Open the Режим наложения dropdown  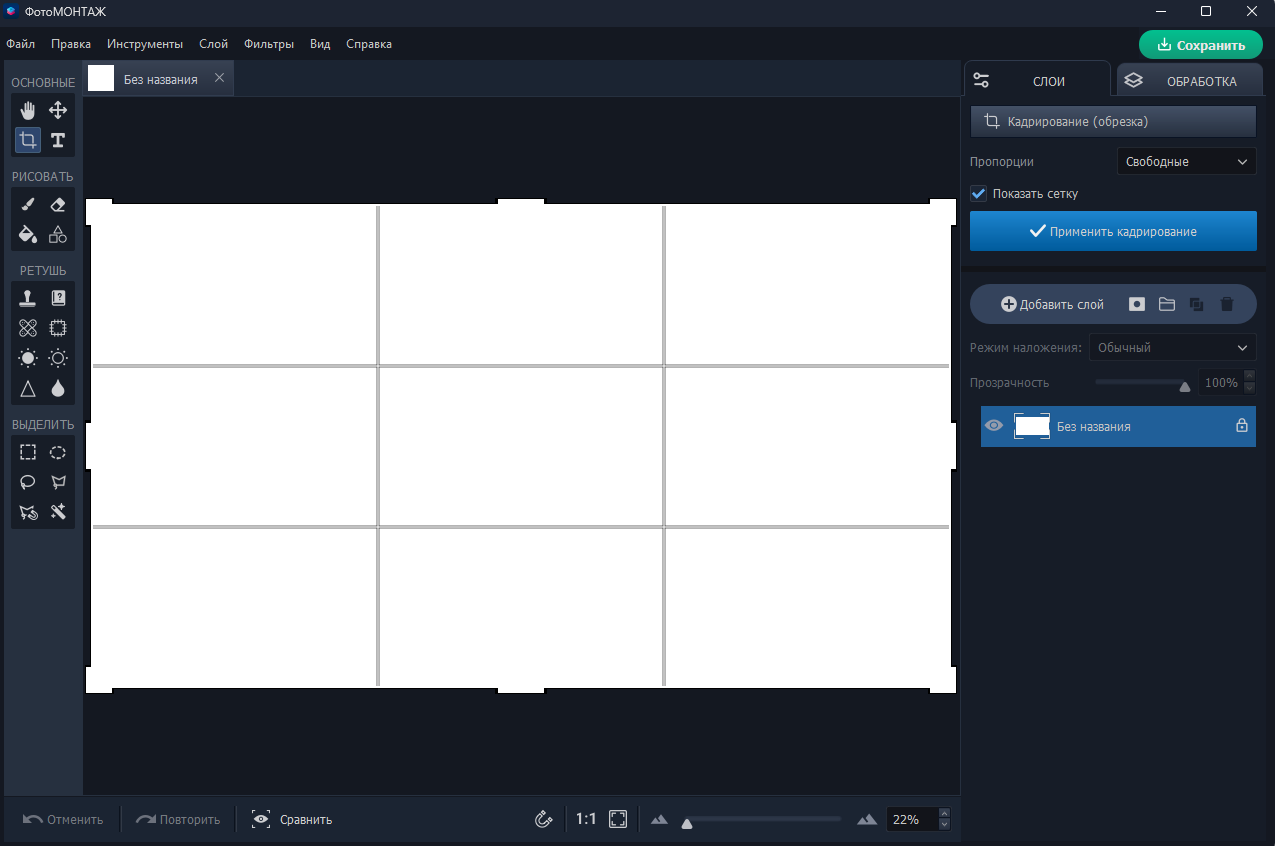[1172, 348]
